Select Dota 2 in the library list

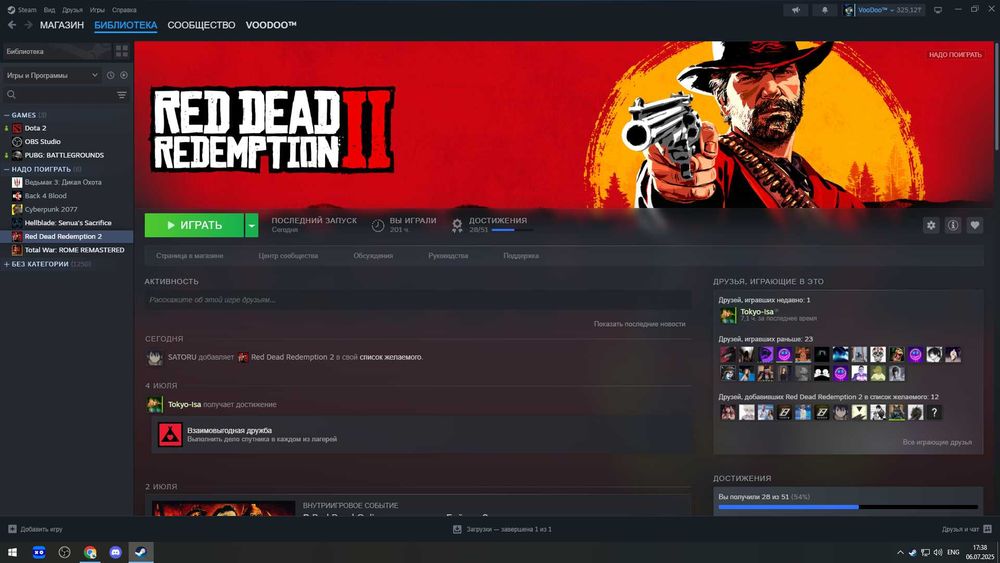click(35, 128)
